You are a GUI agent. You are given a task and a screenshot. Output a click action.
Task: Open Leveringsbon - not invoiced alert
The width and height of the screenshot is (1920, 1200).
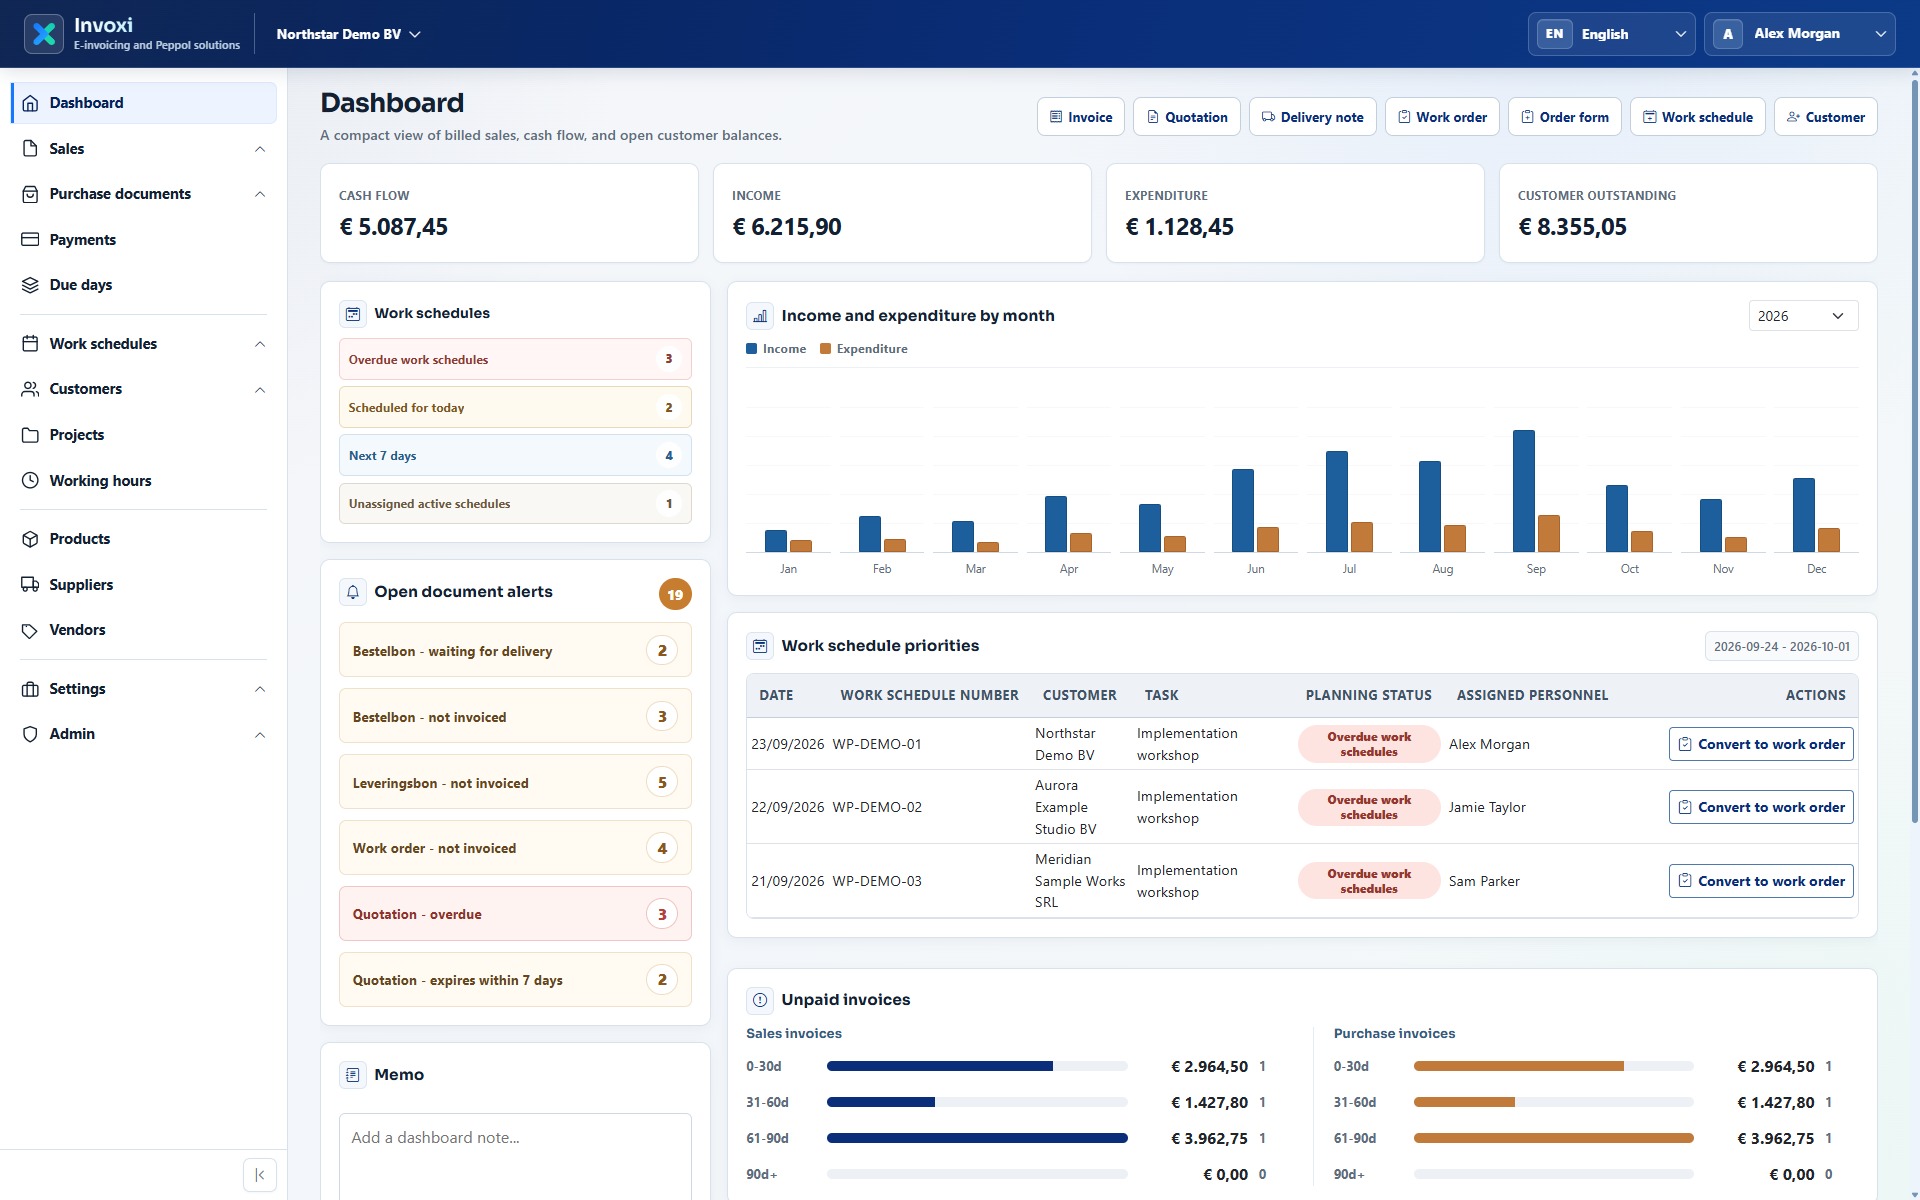pos(515,782)
